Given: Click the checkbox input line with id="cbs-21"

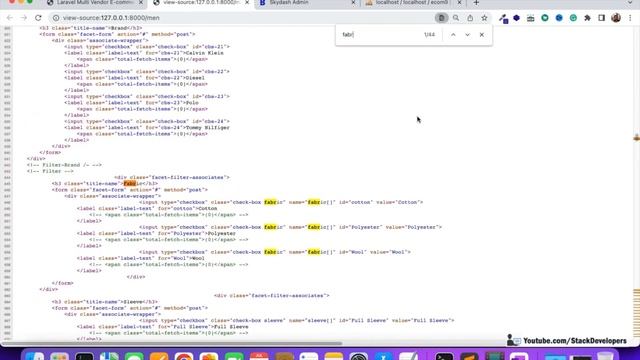Looking at the screenshot, I should pyautogui.click(x=147, y=47).
